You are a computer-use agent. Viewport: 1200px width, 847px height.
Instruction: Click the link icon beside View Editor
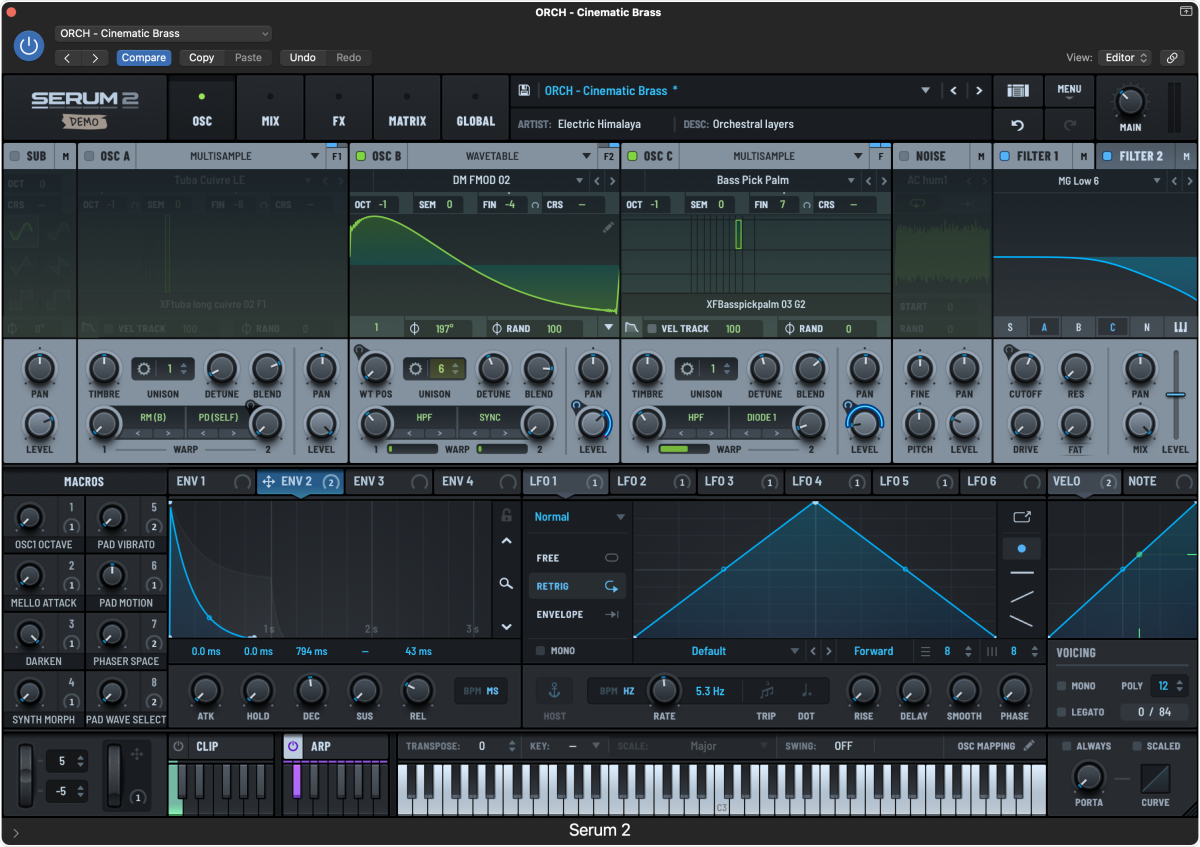1173,58
